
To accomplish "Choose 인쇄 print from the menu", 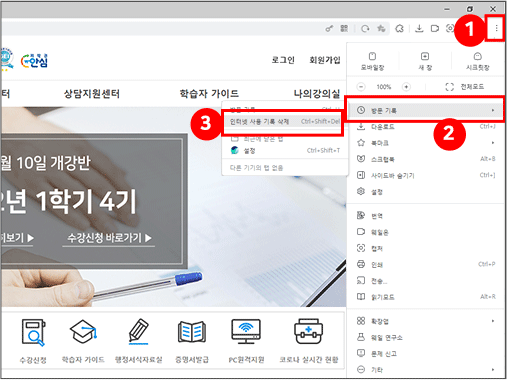I will (x=426, y=265).
